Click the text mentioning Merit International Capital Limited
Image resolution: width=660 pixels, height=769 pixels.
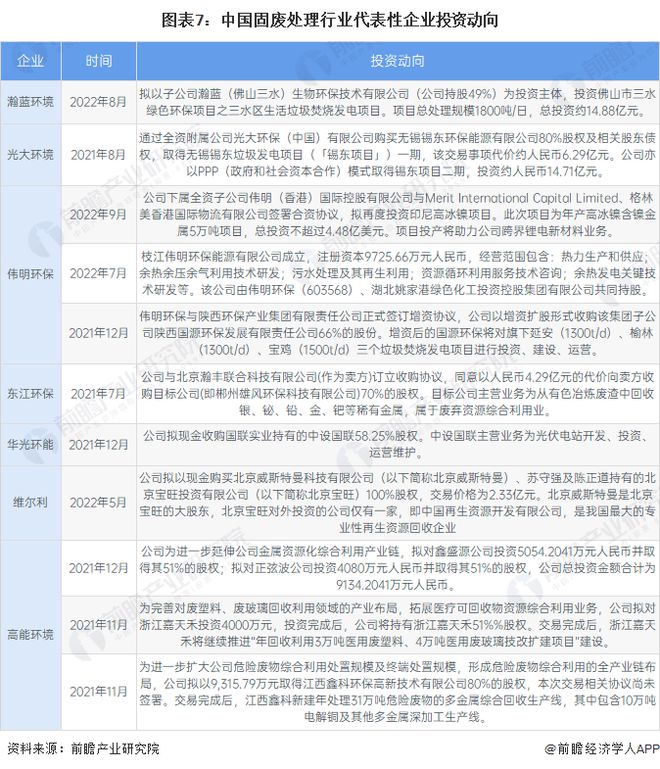(x=398, y=214)
